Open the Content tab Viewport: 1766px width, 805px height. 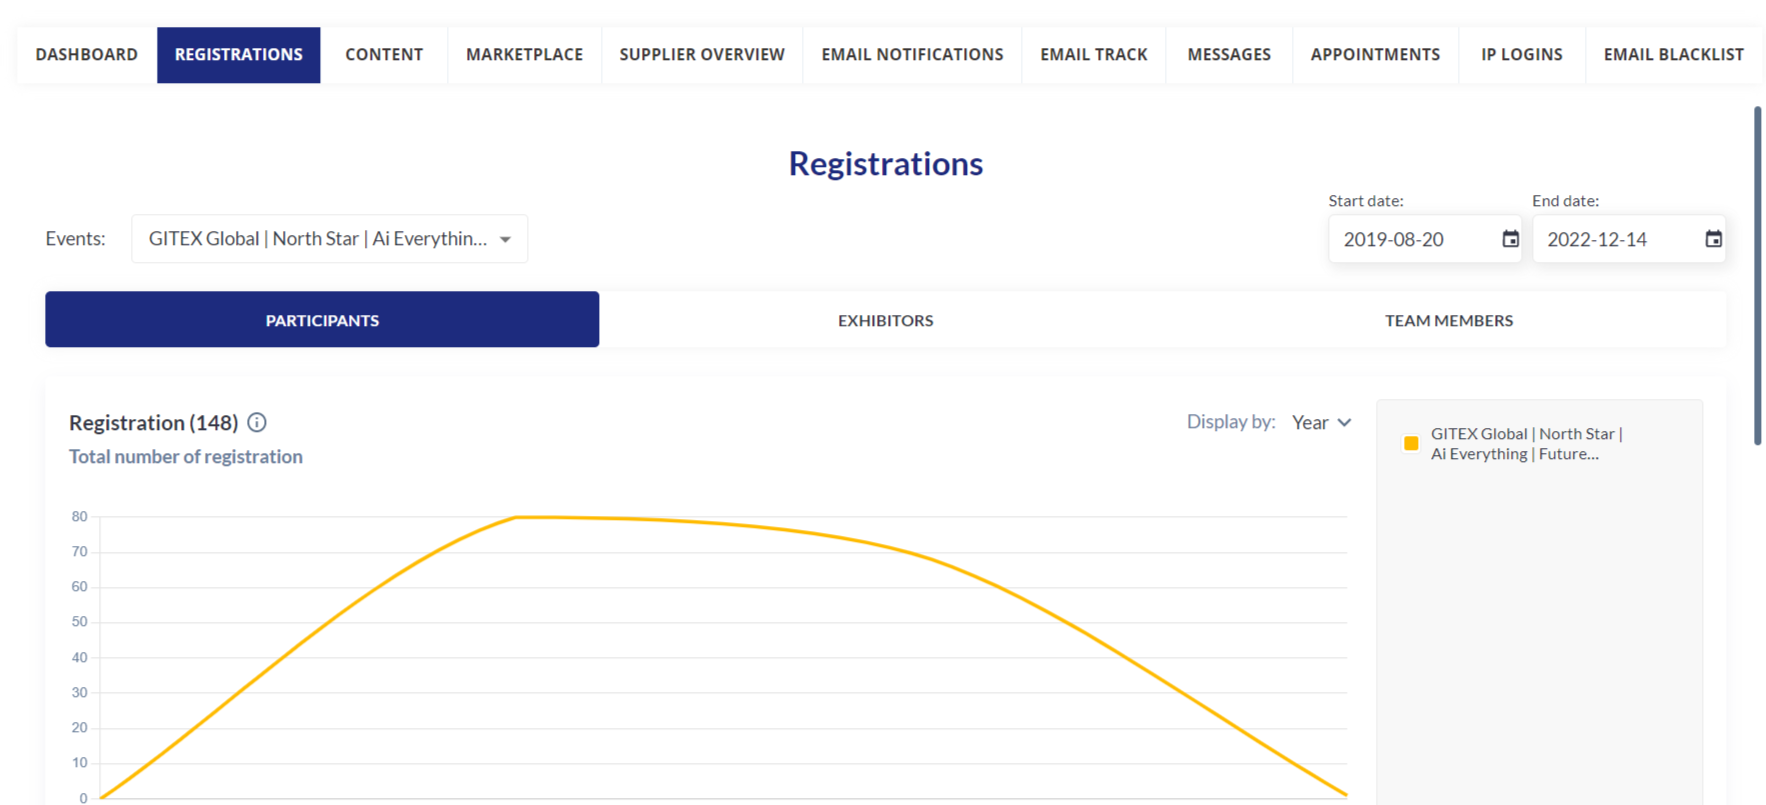(384, 55)
